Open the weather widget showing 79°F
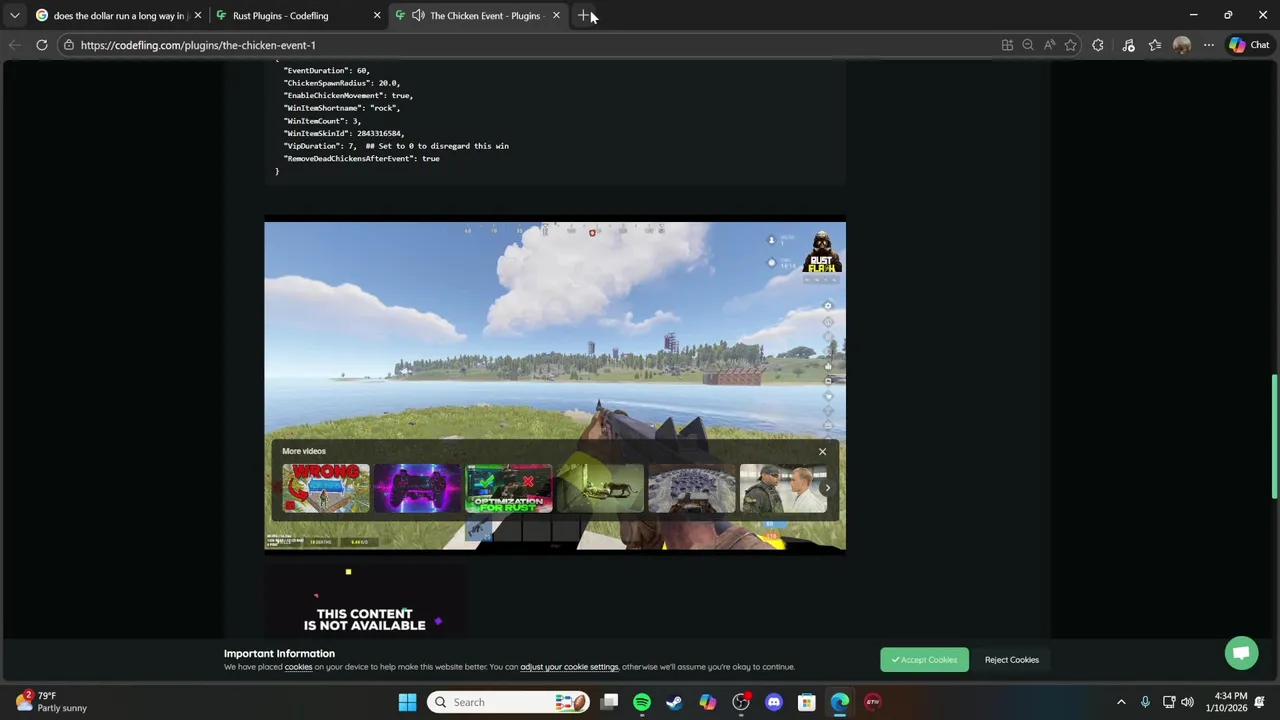The width and height of the screenshot is (1280, 720). (50, 702)
